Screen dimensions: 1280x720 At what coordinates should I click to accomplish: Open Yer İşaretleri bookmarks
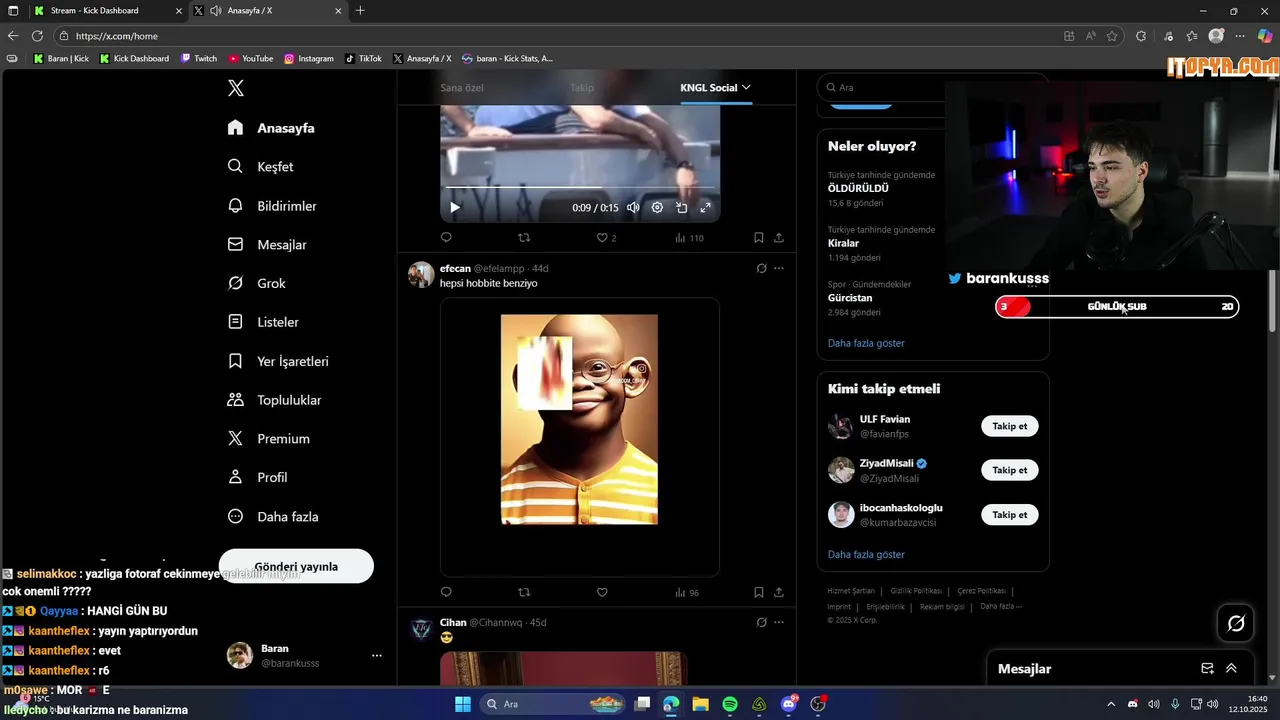[x=278, y=361]
